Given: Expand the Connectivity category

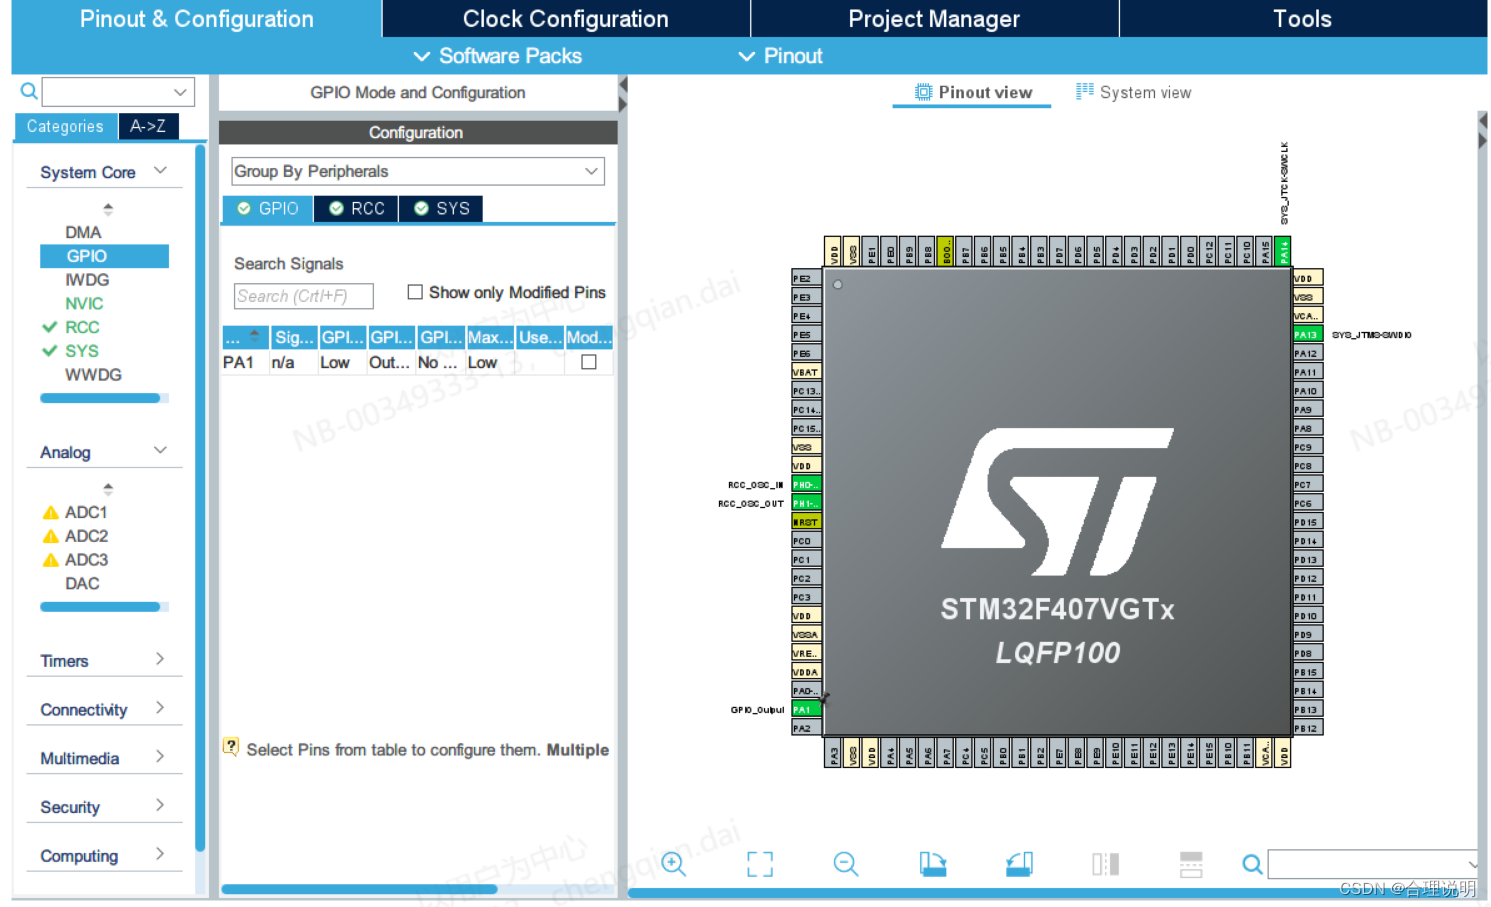Looking at the screenshot, I should 160,708.
